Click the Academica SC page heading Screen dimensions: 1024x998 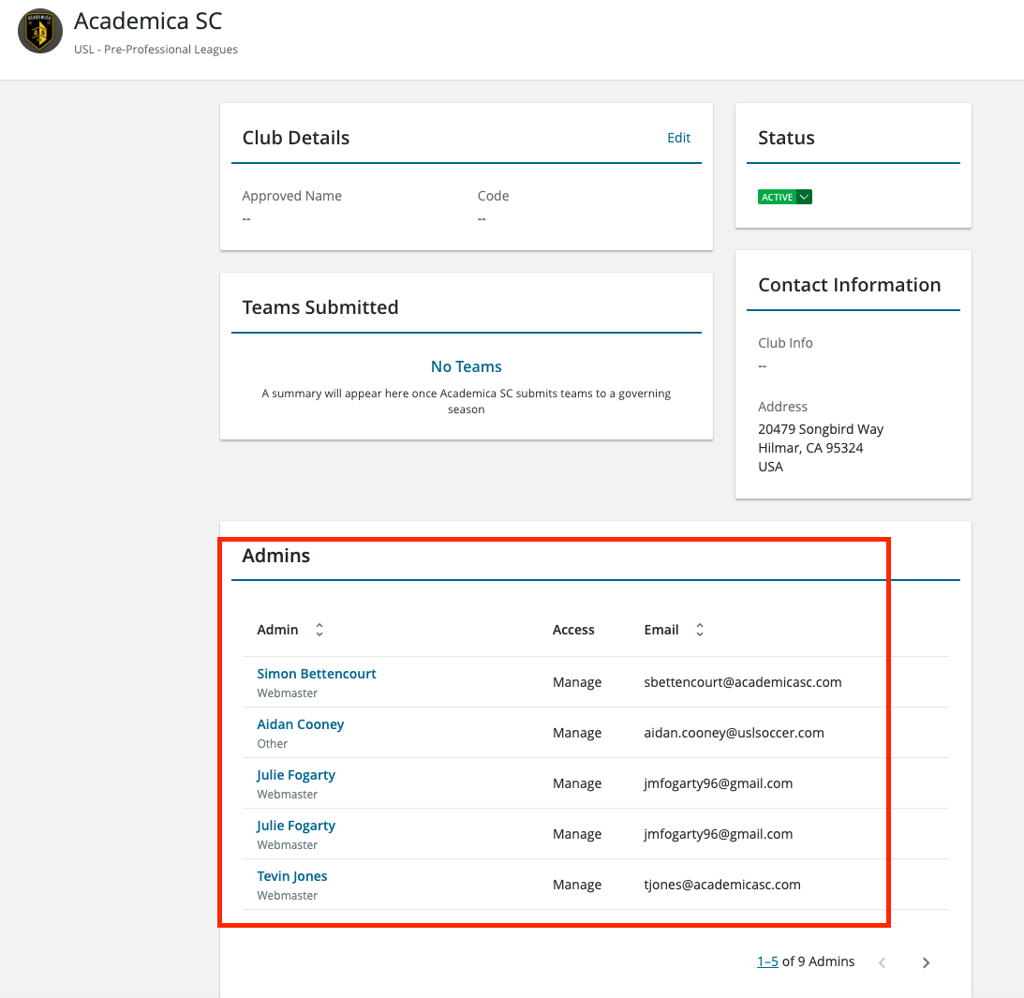148,20
